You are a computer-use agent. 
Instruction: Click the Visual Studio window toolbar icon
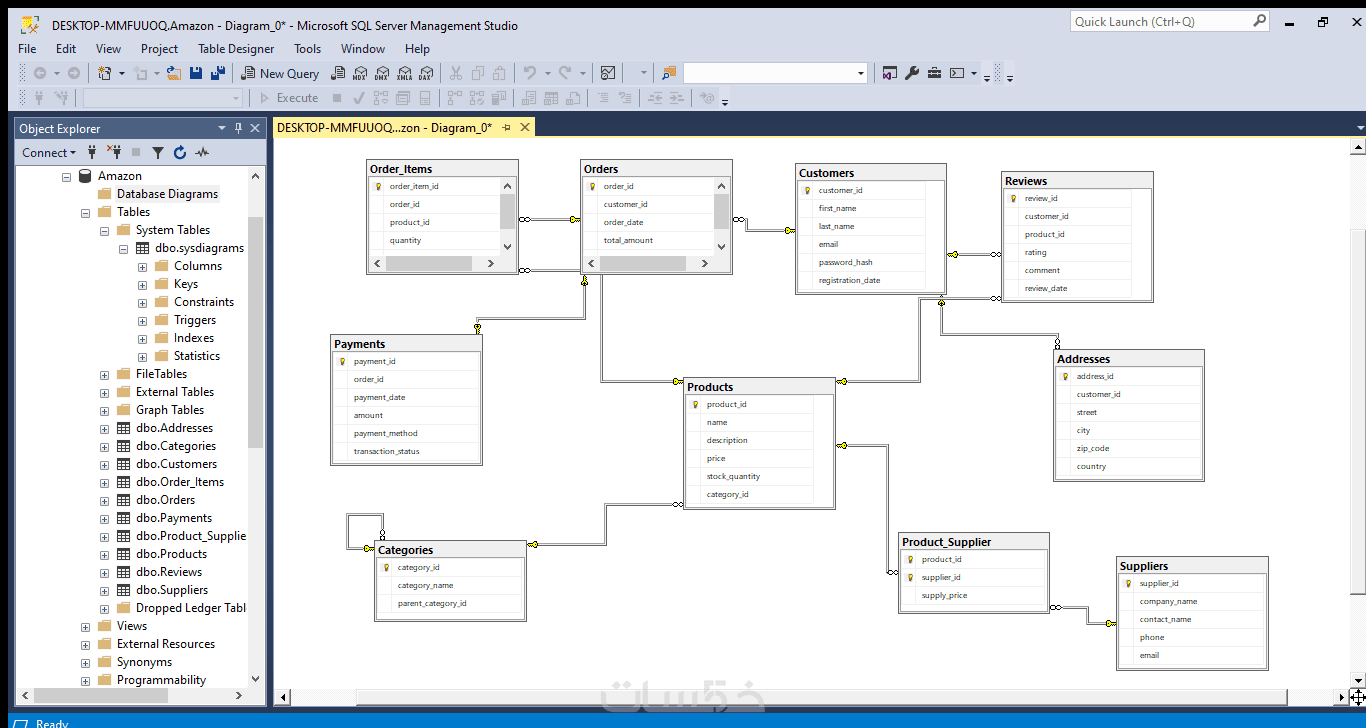(890, 73)
